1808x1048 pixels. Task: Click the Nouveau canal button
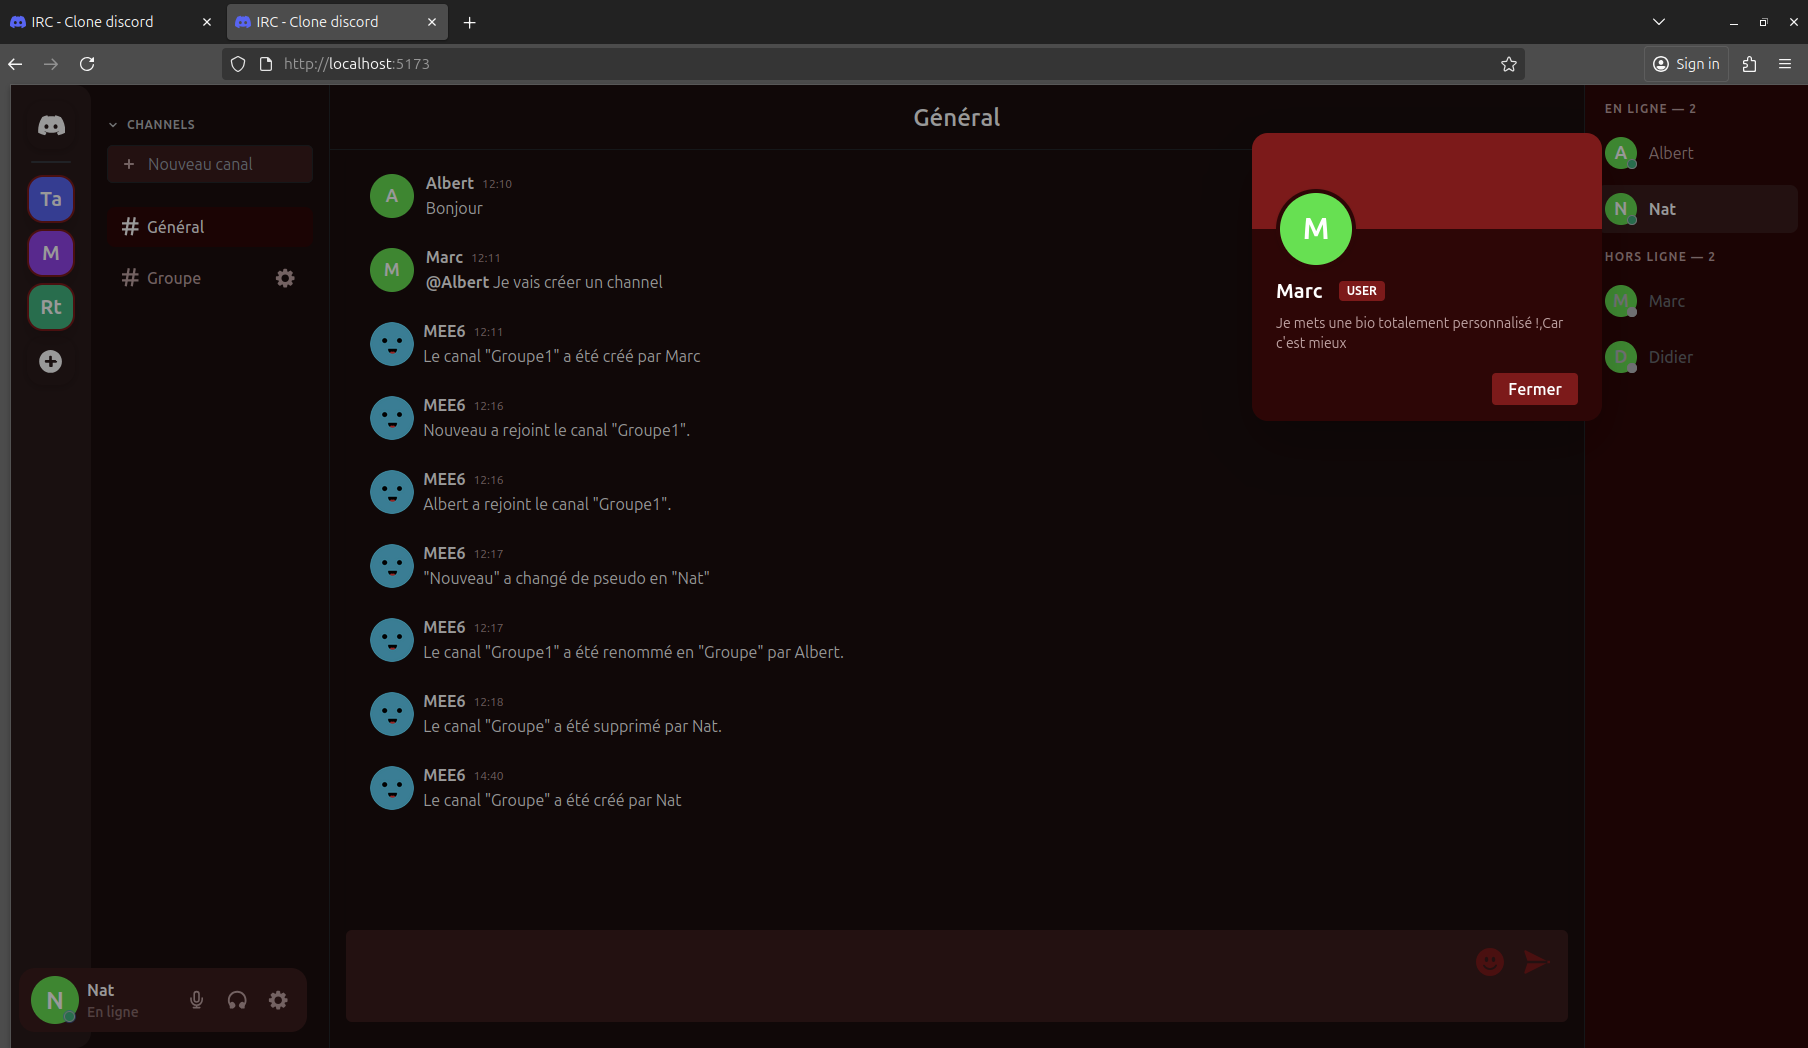point(210,164)
